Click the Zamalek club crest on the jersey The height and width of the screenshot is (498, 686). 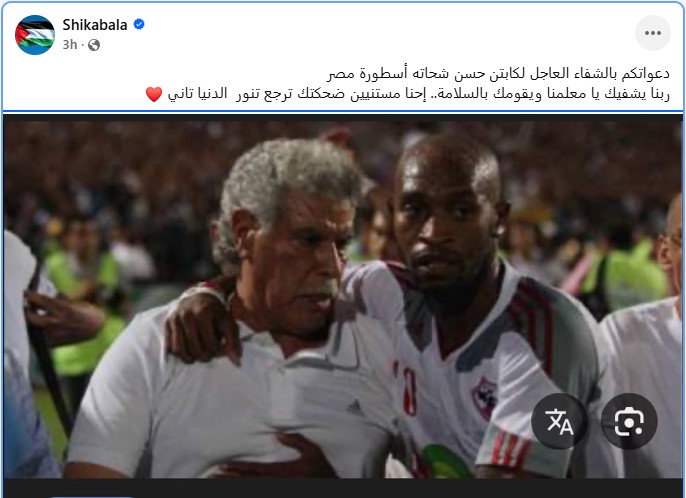[x=483, y=397]
